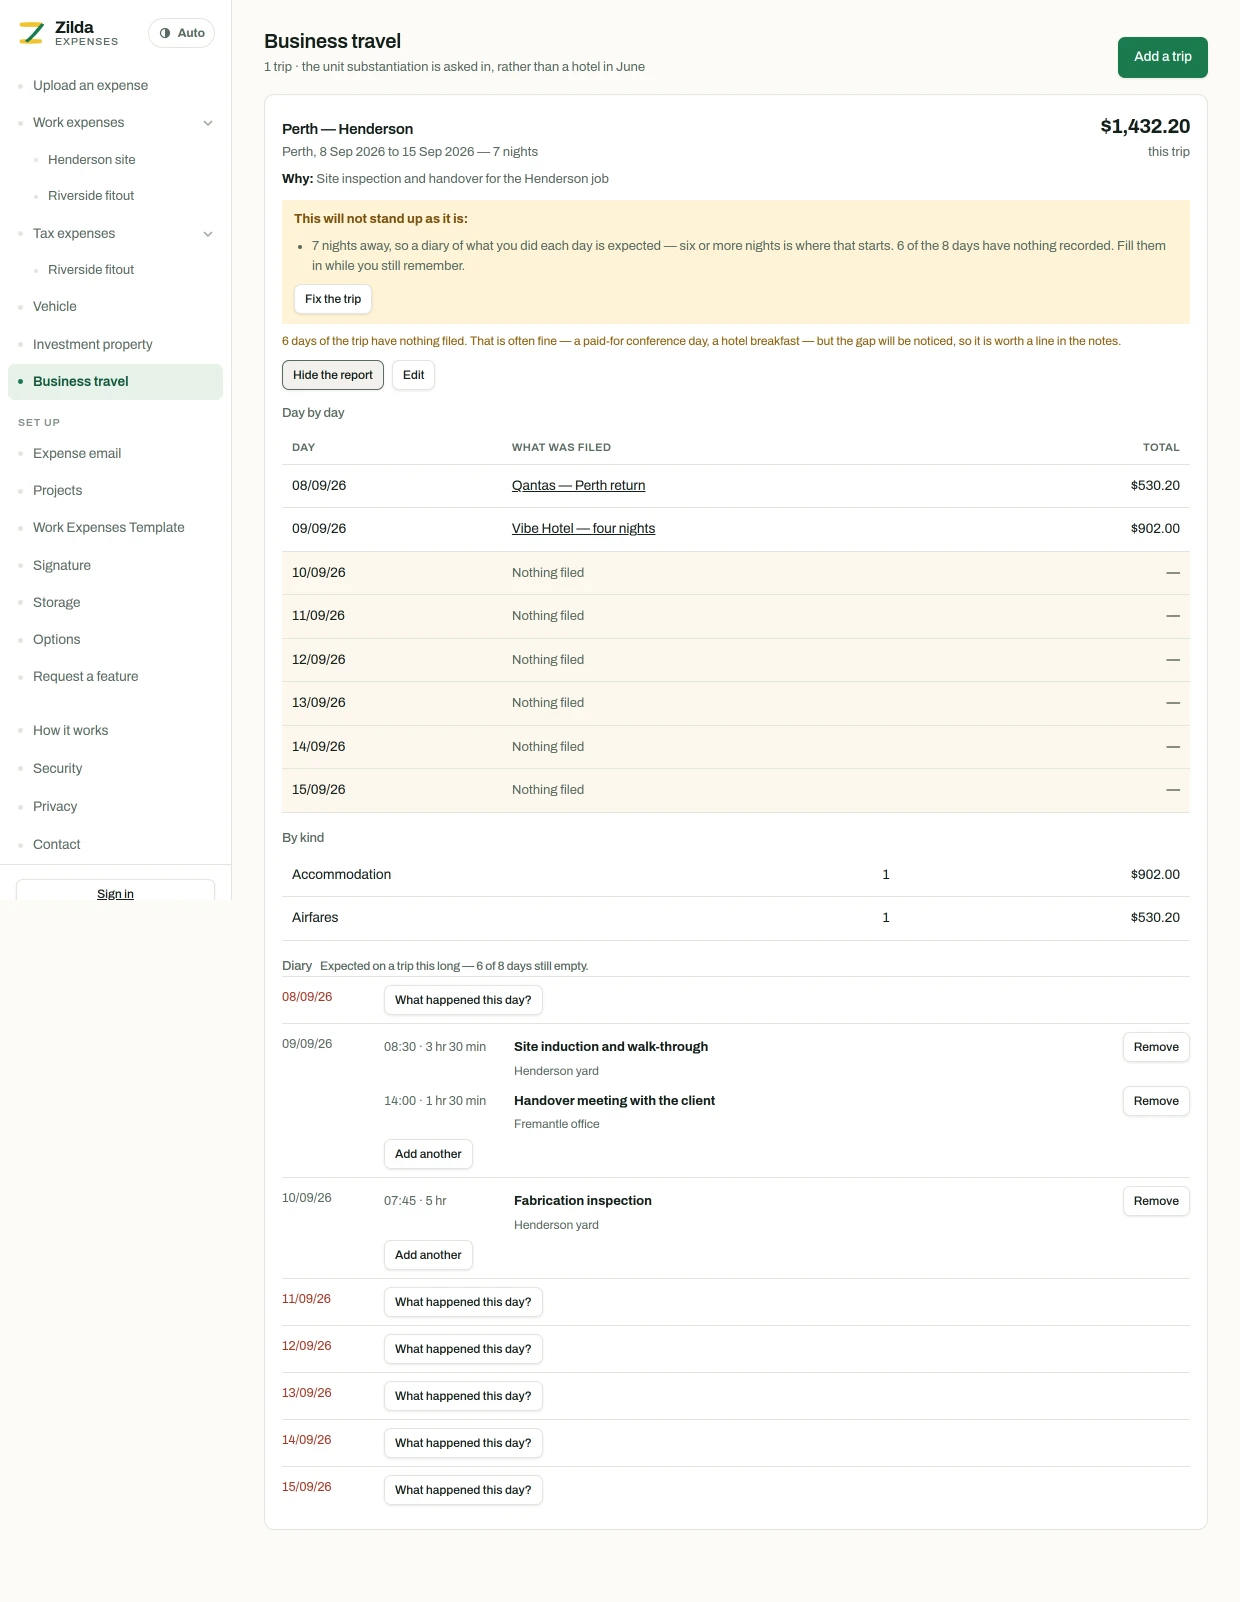Screen dimensions: 1240x1602
Task: Collapse the Work expenses section chevron
Action: [x=208, y=123]
